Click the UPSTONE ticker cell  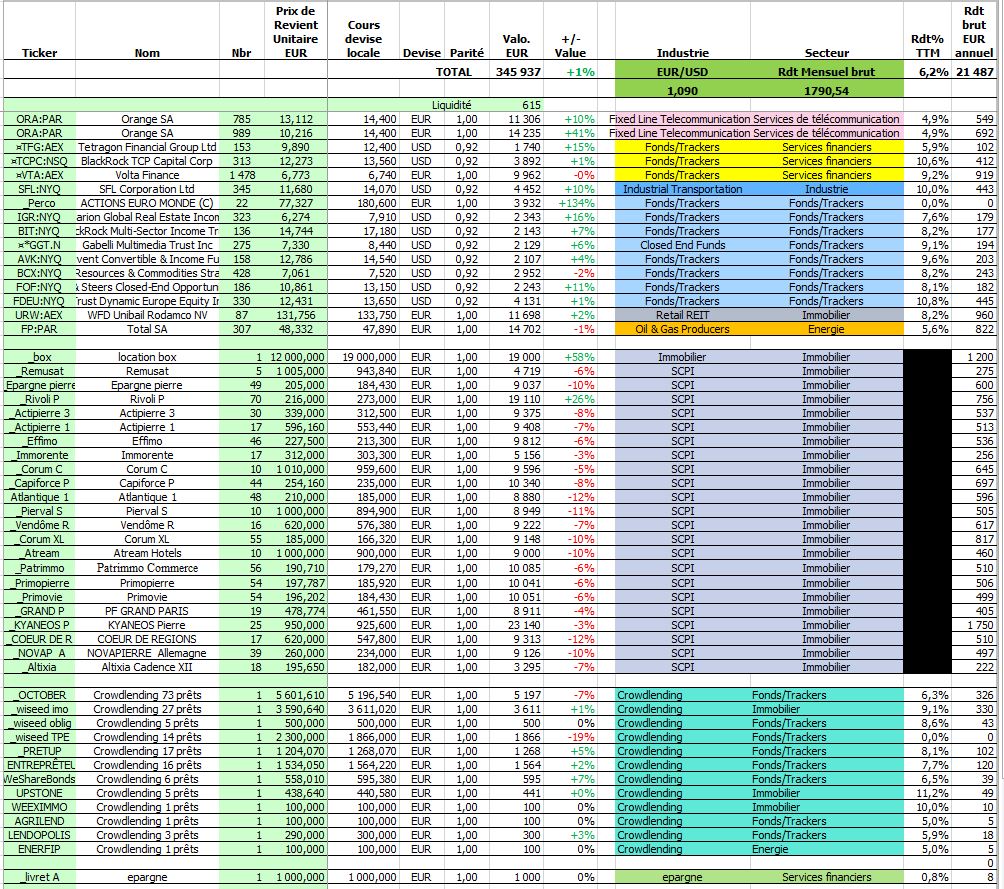point(39,793)
